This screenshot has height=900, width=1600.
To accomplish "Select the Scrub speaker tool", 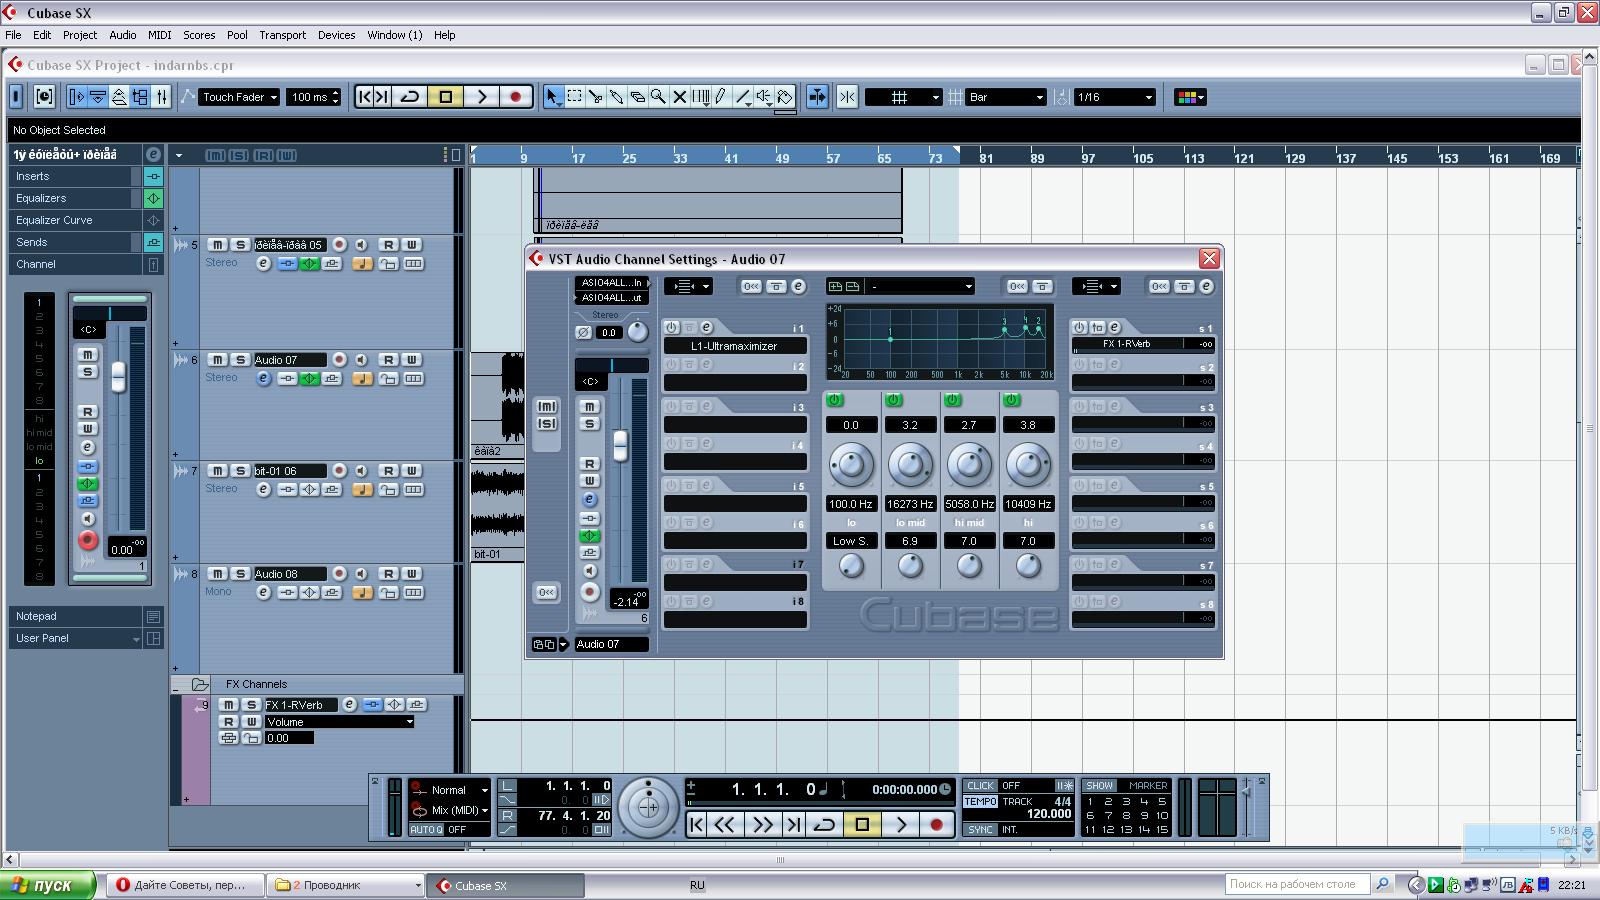I will 764,97.
